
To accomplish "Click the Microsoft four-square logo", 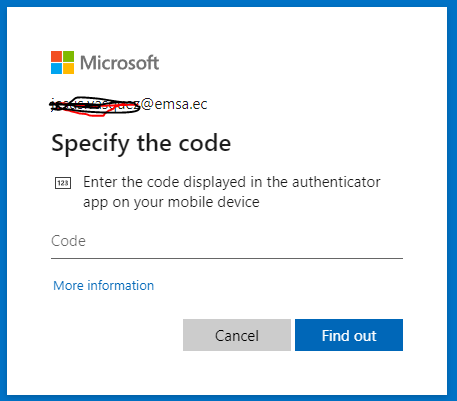I will tap(62, 62).
